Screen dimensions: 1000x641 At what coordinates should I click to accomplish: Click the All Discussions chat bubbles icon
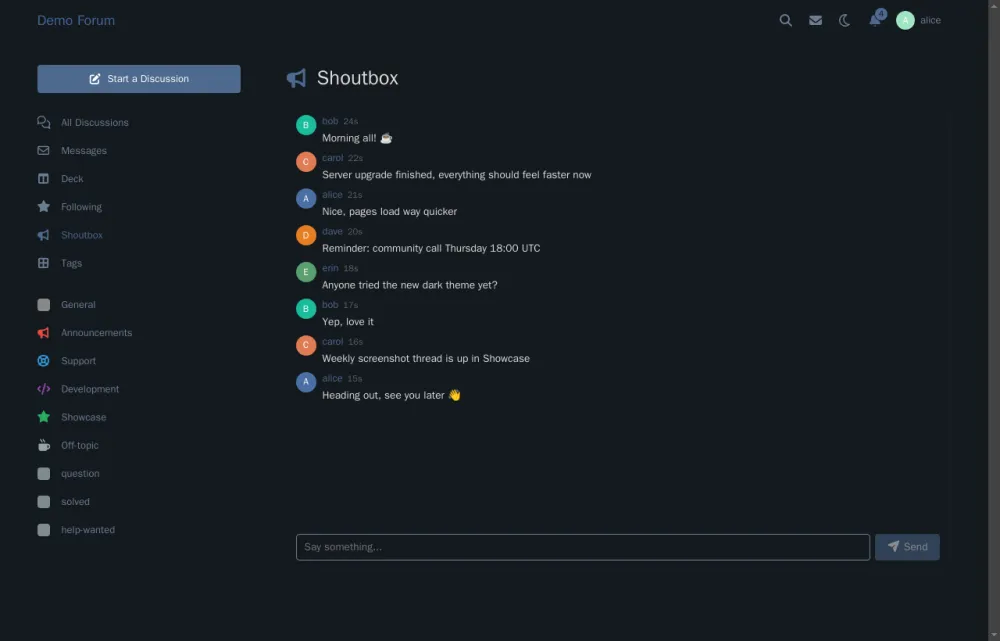pyautogui.click(x=43, y=122)
